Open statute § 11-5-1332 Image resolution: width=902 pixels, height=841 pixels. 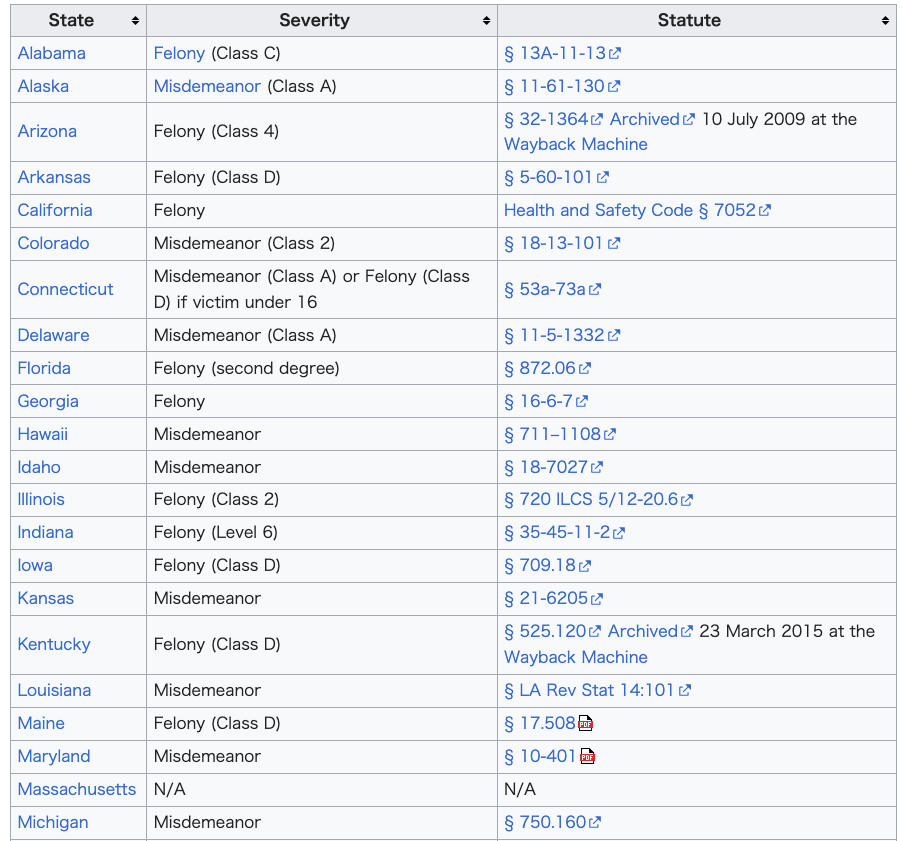(555, 335)
